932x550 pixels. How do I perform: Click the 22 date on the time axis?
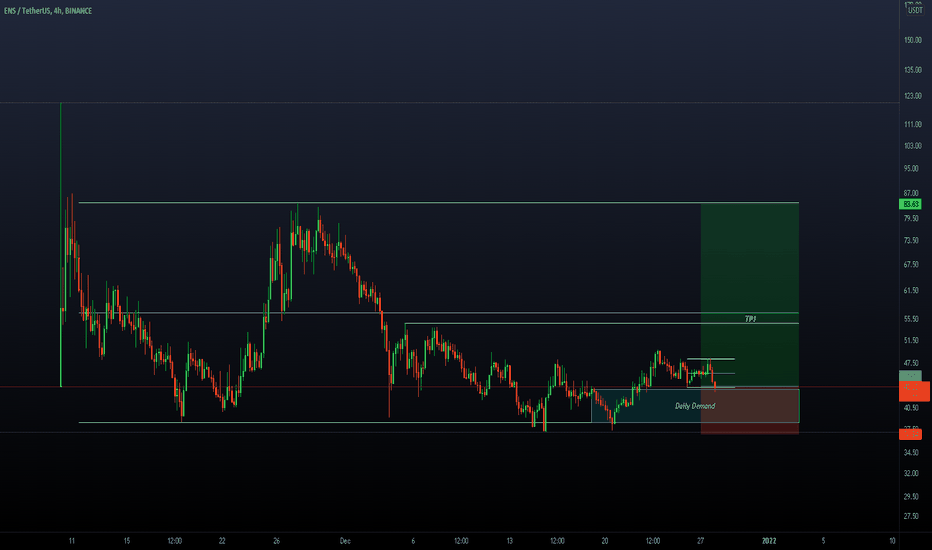tap(222, 541)
